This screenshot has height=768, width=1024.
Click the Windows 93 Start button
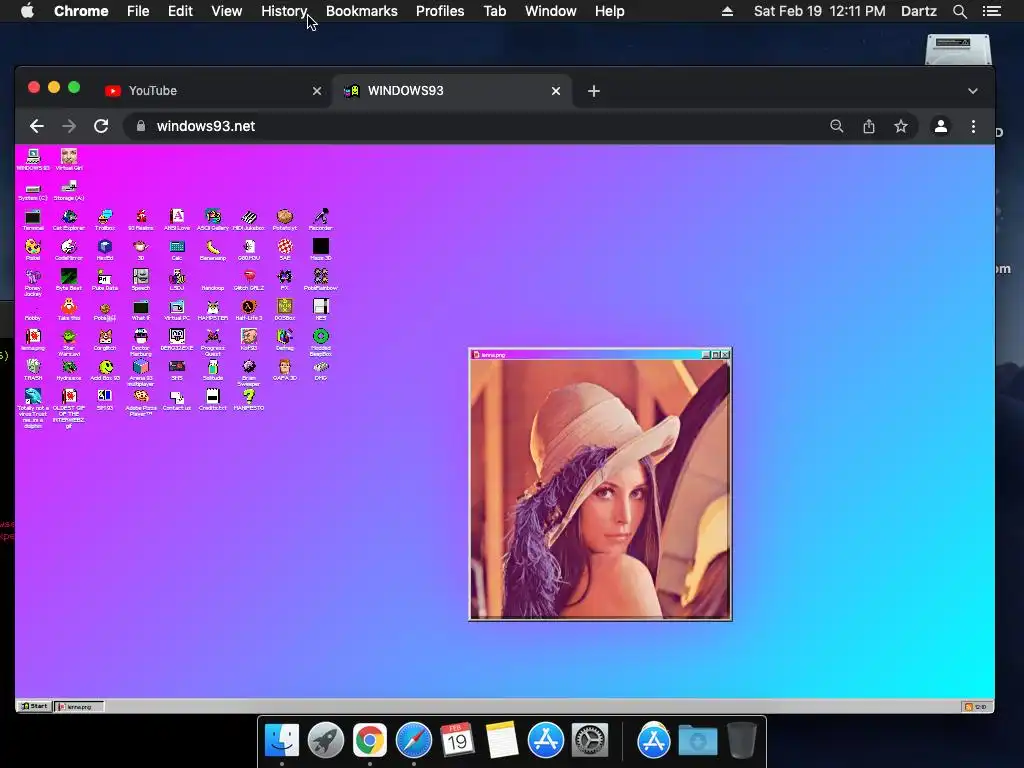33,706
